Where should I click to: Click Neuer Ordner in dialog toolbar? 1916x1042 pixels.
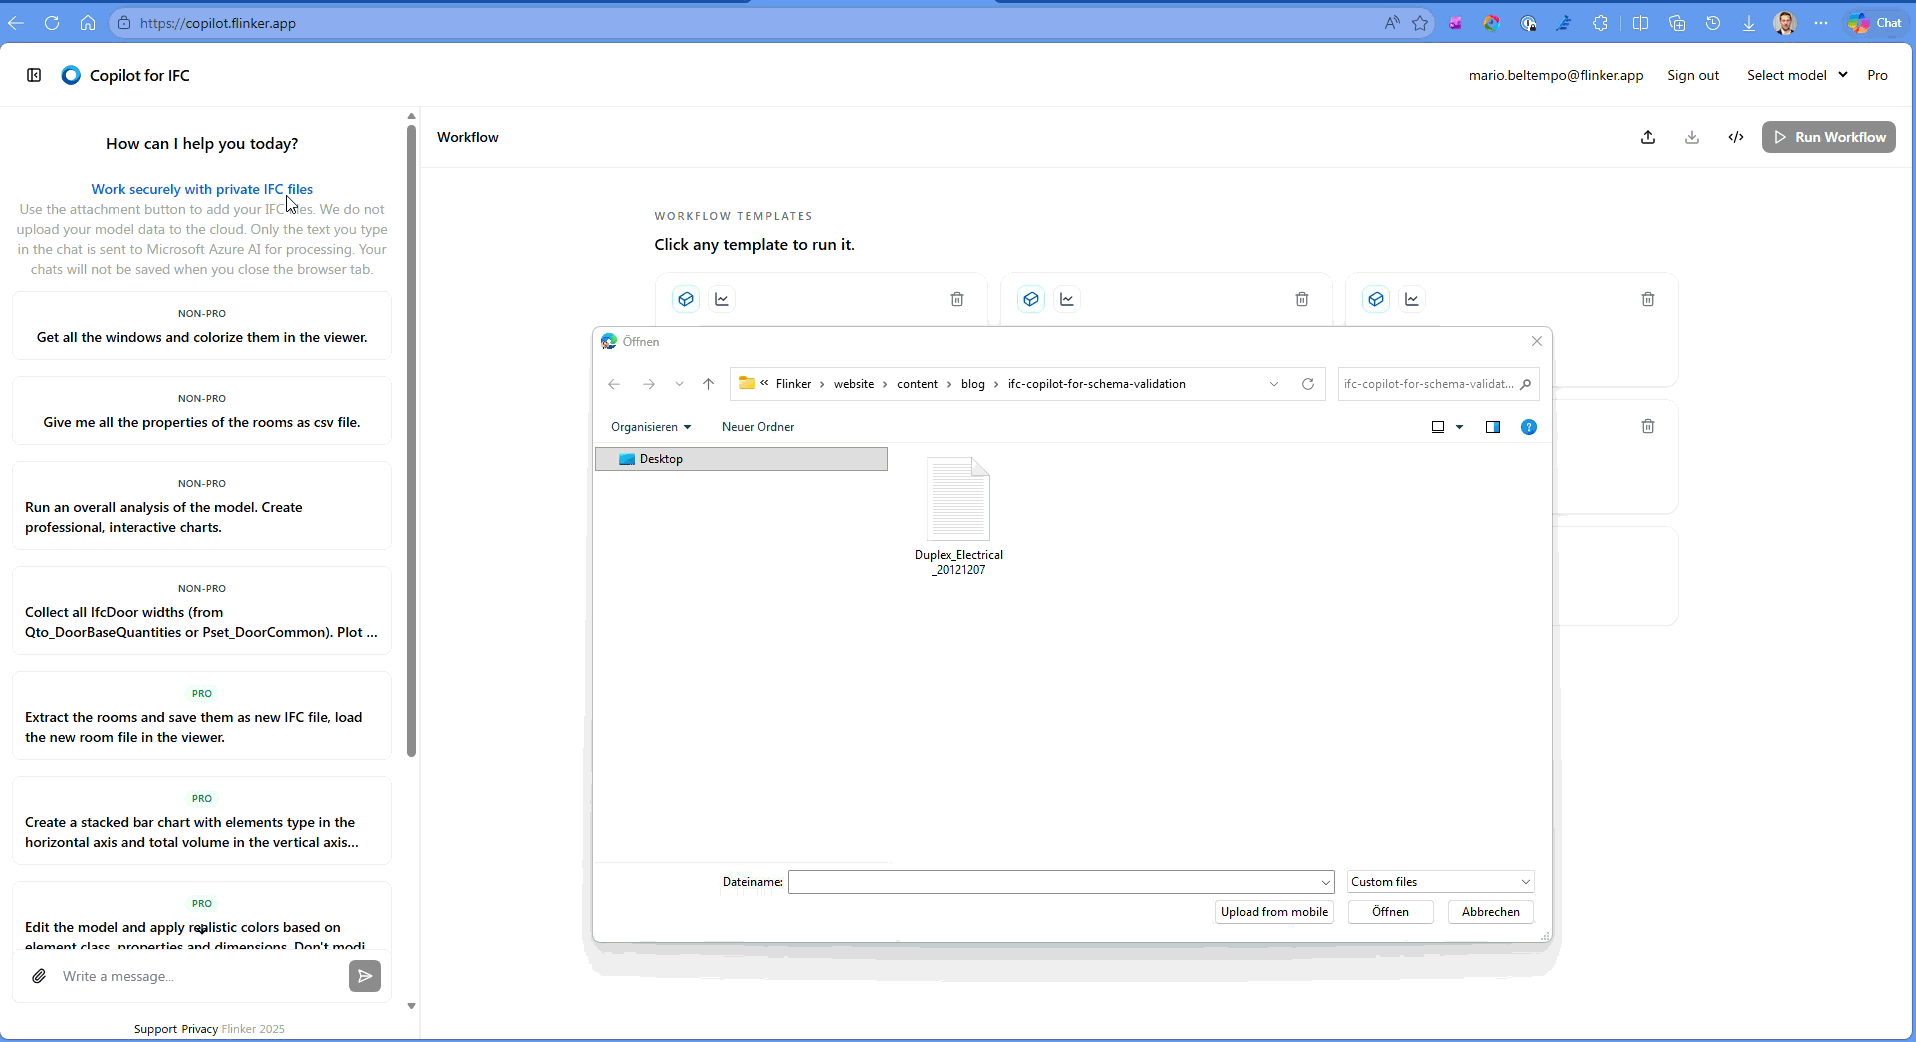[758, 427]
